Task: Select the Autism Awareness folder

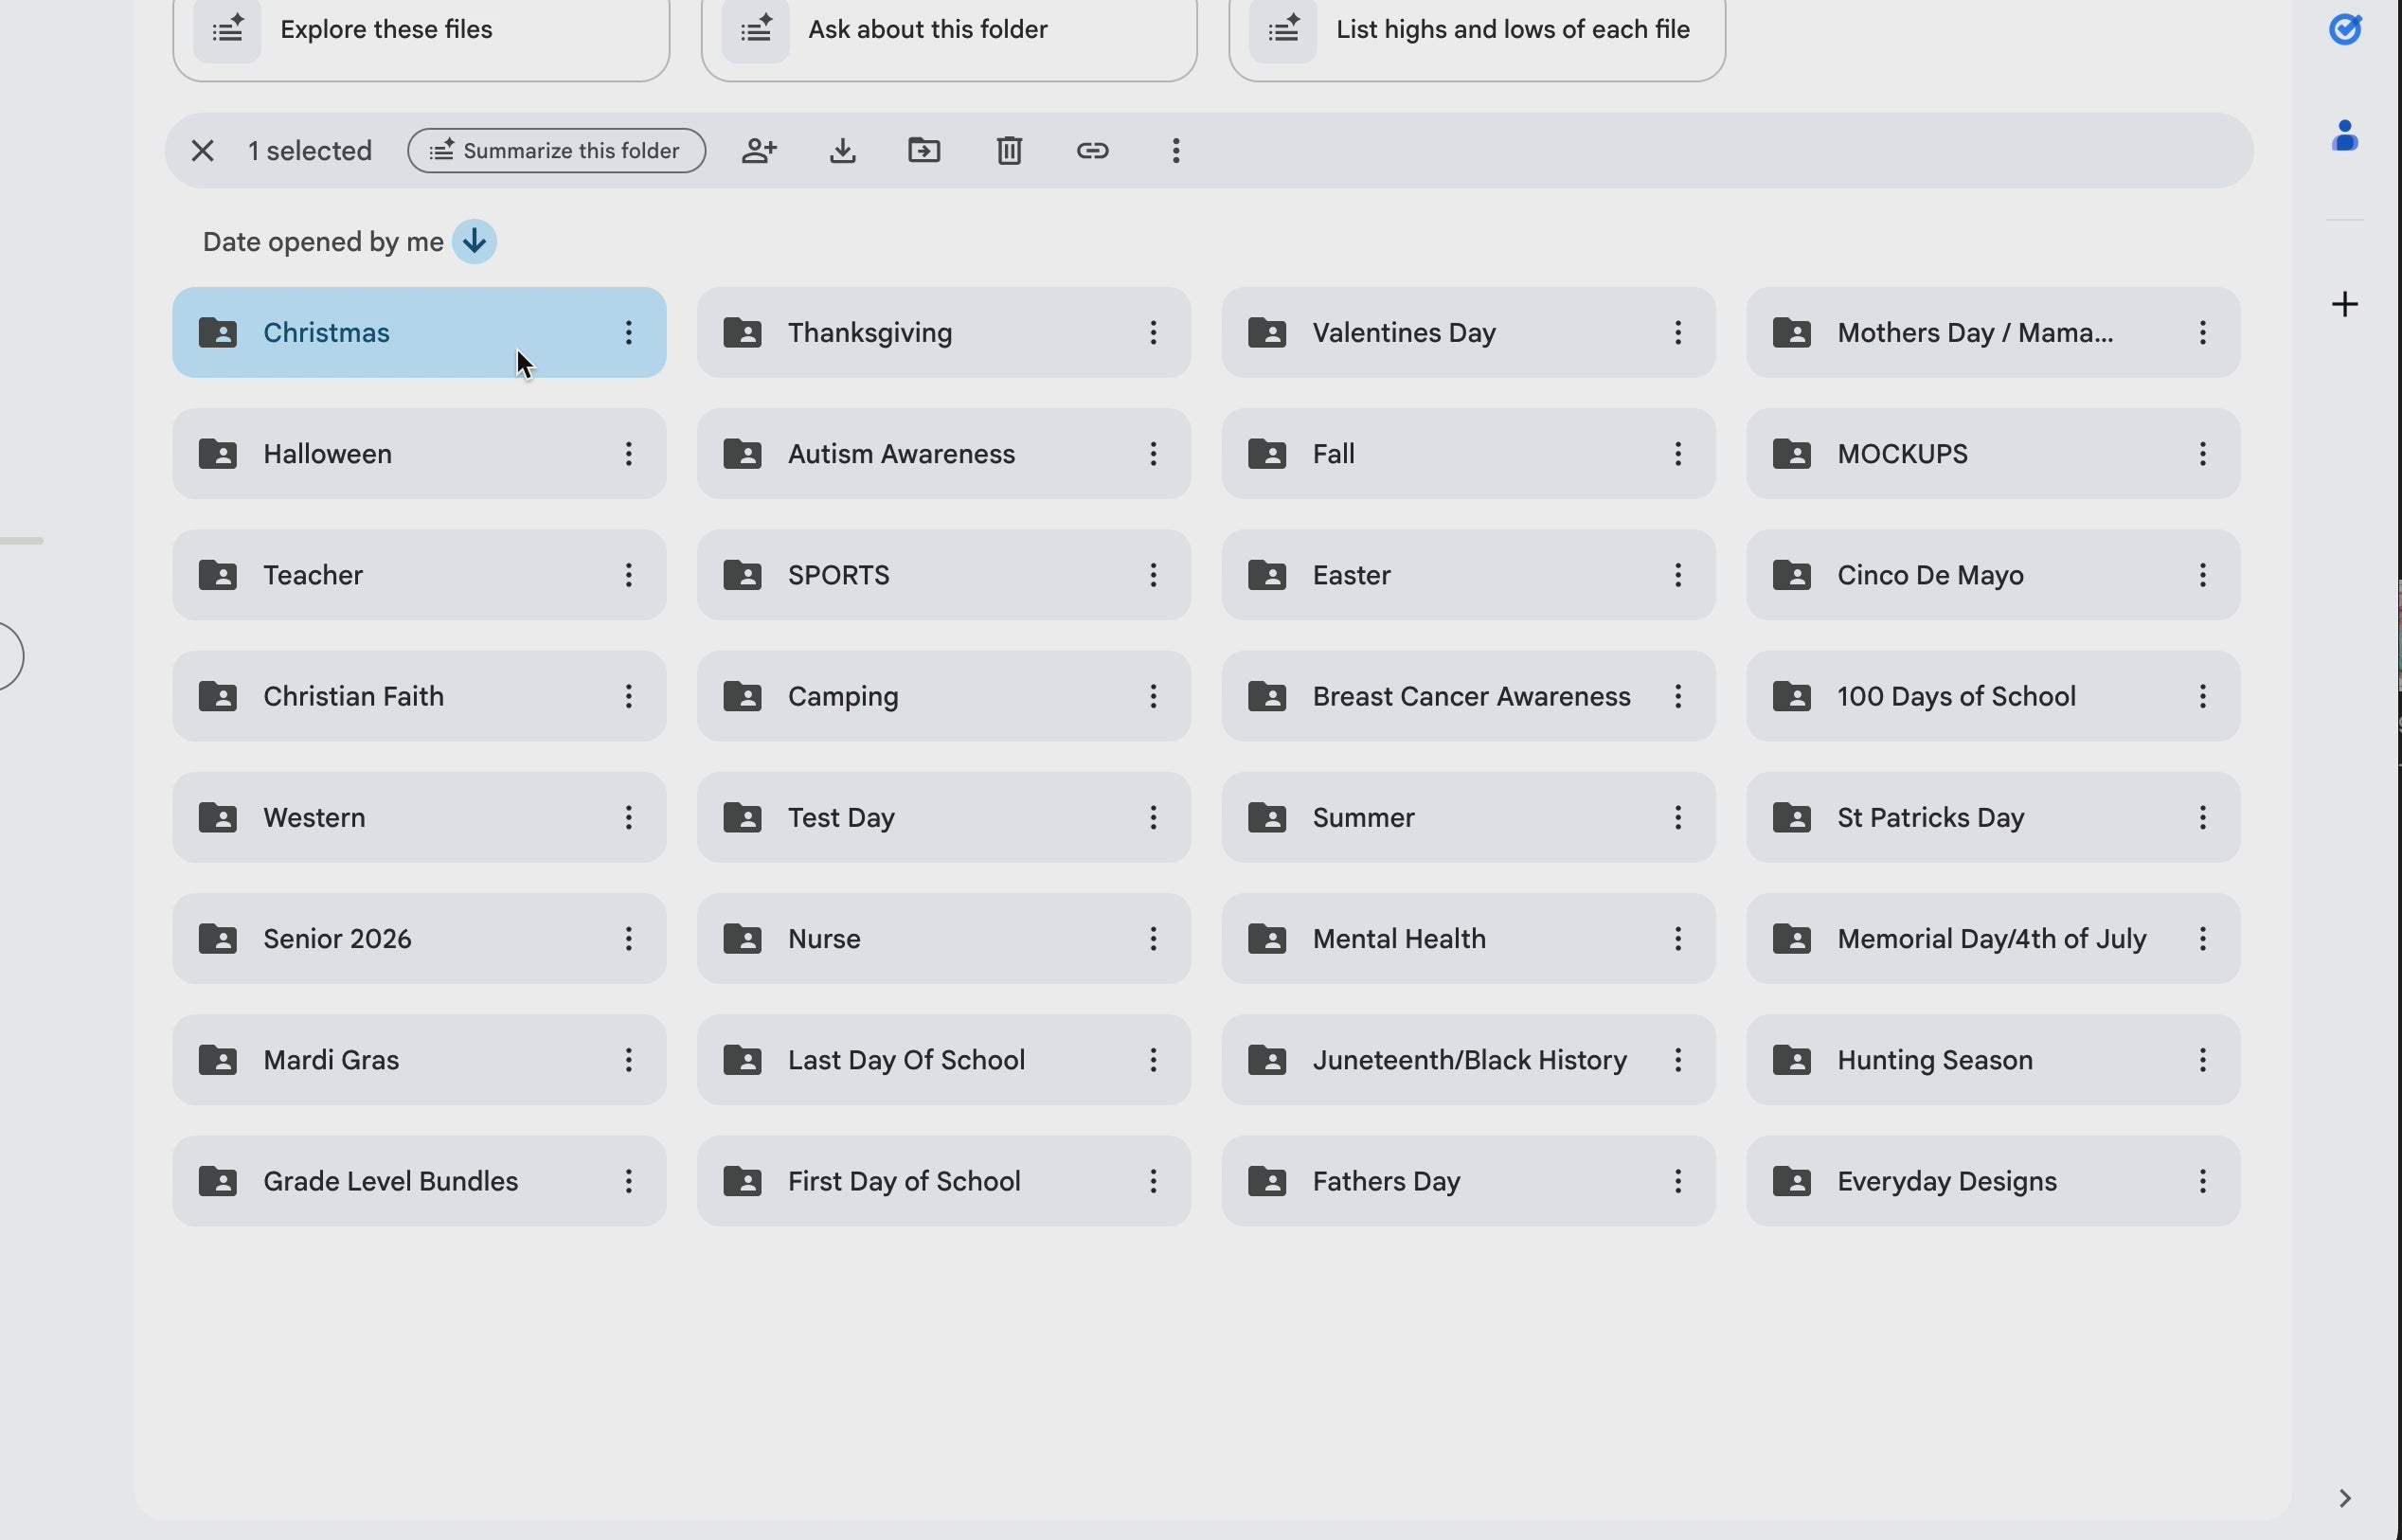Action: pos(901,454)
